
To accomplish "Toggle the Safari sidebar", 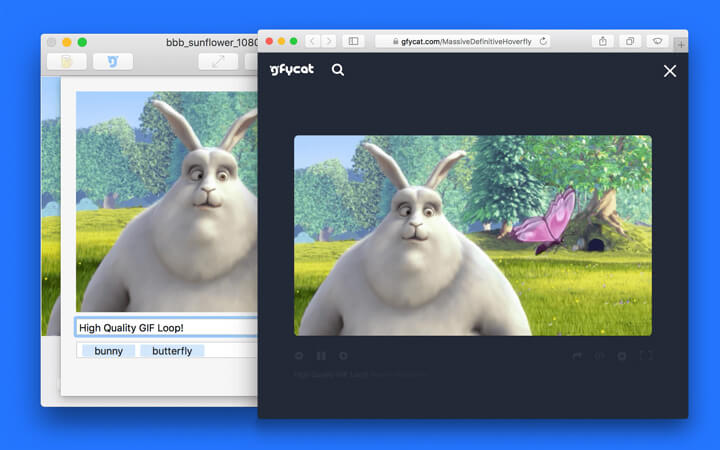I will click(354, 41).
